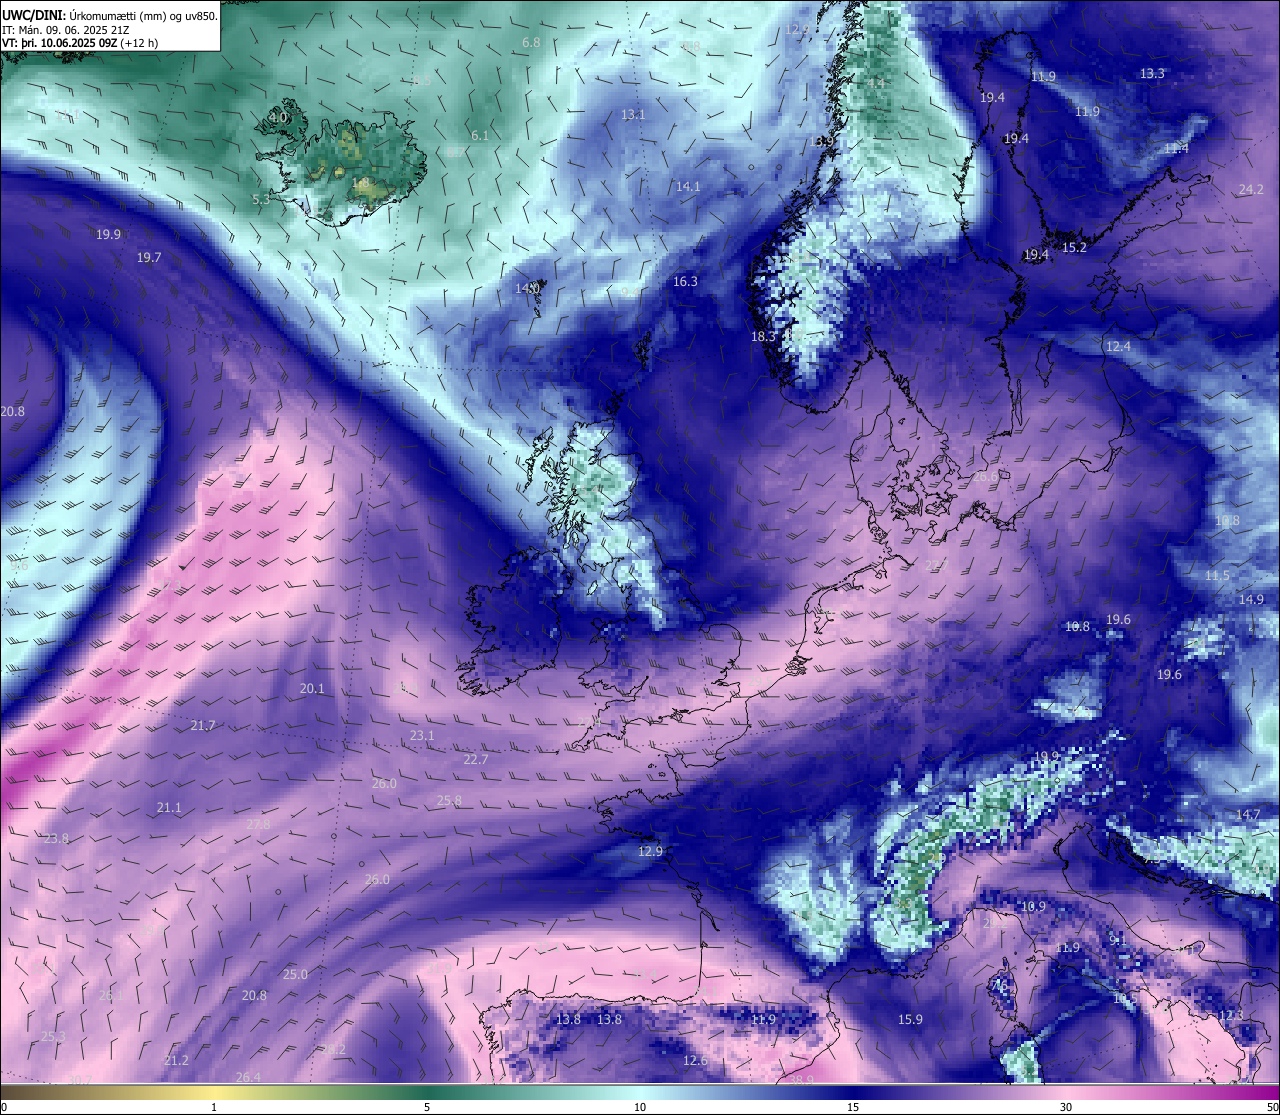Click the value 18.3 off southwest Norway
This screenshot has height=1115, width=1280.
763,336
